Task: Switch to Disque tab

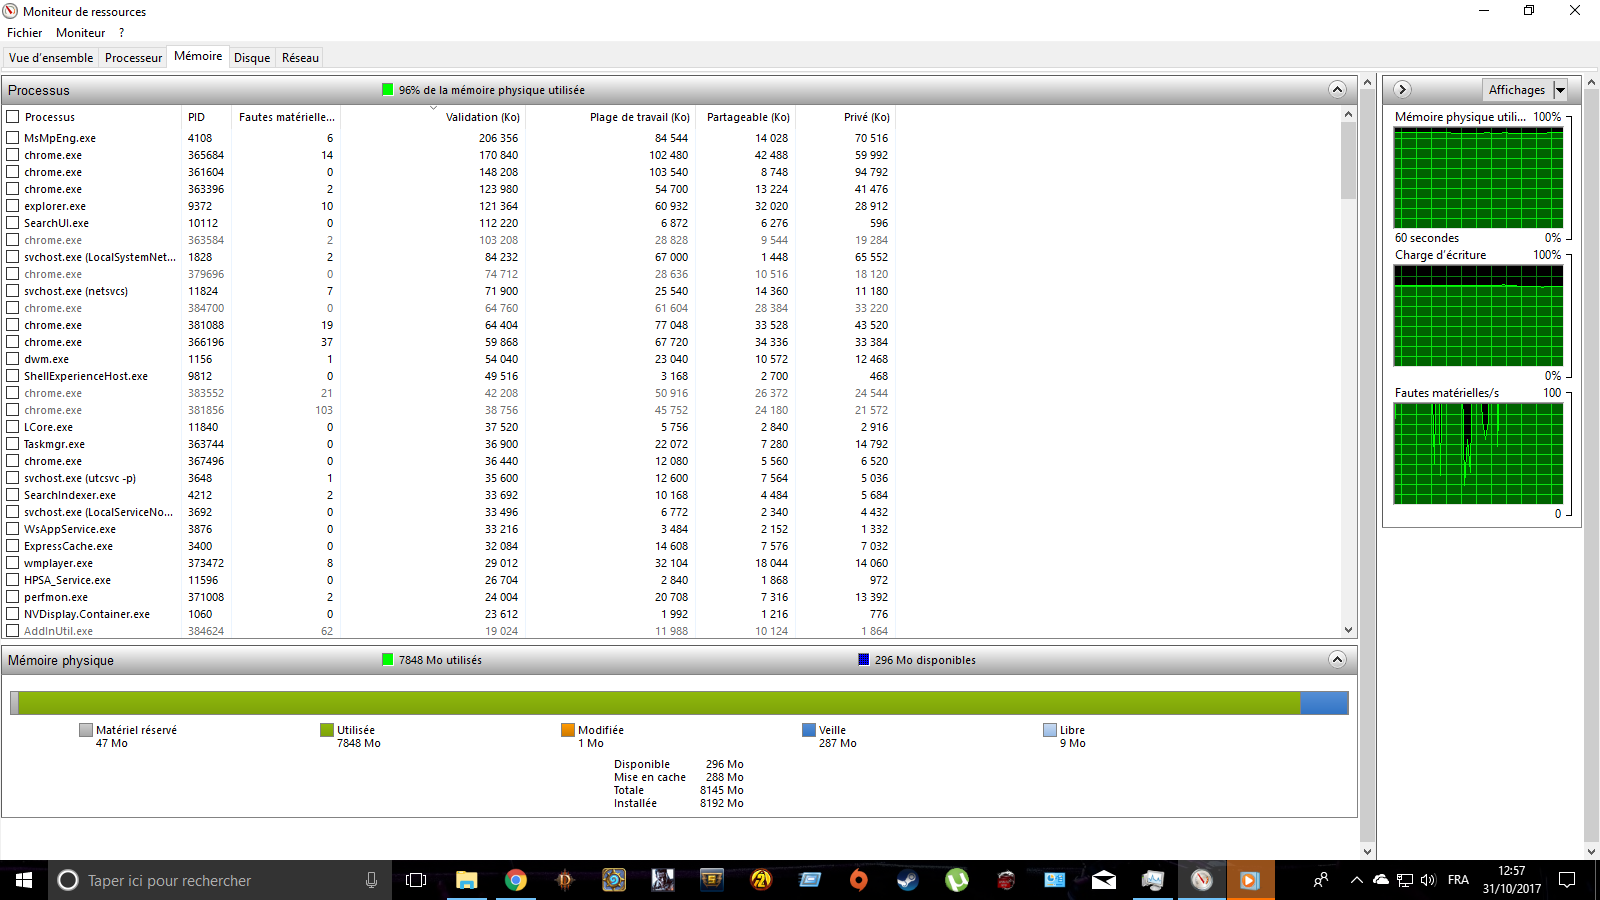Action: point(252,58)
